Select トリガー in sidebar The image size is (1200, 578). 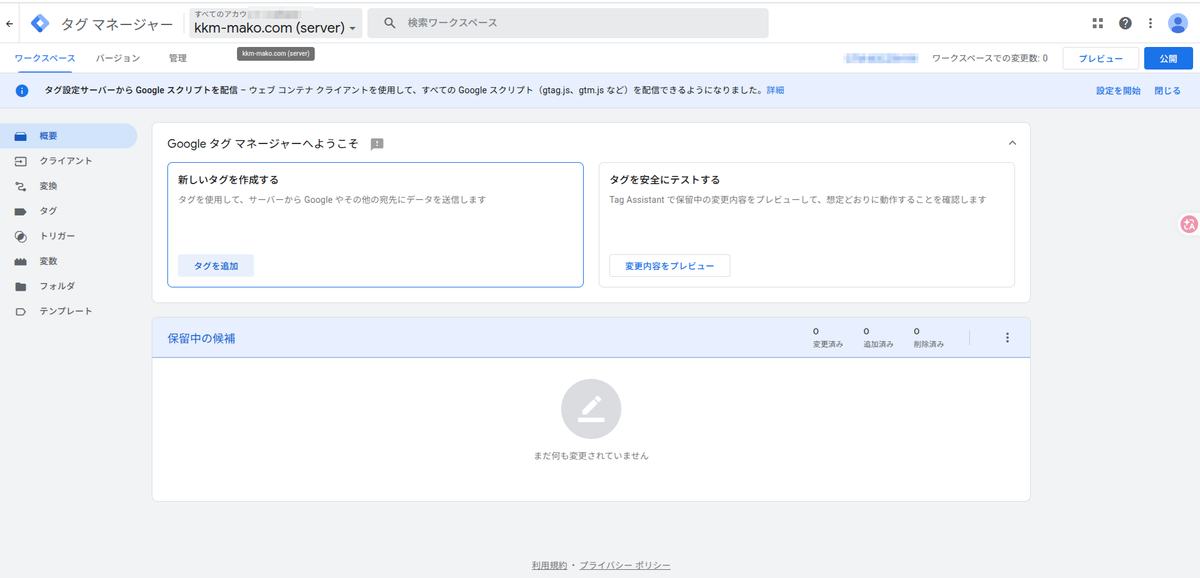[x=68, y=236]
